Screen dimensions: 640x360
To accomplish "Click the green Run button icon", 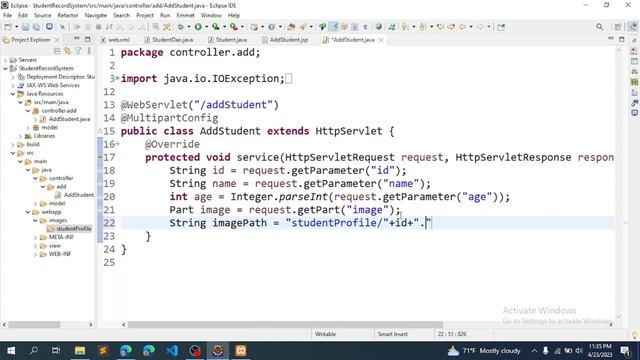I will pos(198,27).
